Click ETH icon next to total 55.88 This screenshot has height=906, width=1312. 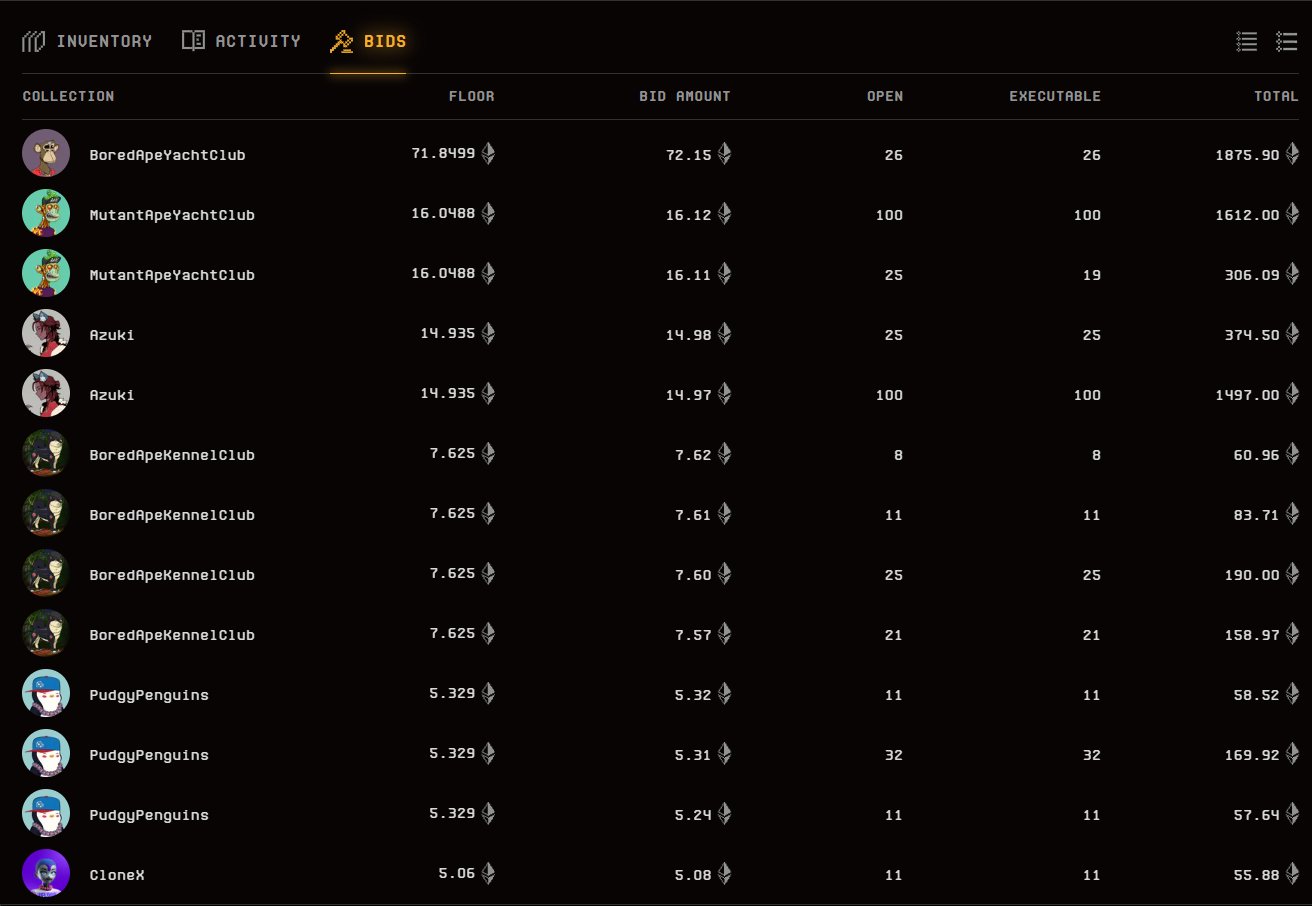[1292, 874]
